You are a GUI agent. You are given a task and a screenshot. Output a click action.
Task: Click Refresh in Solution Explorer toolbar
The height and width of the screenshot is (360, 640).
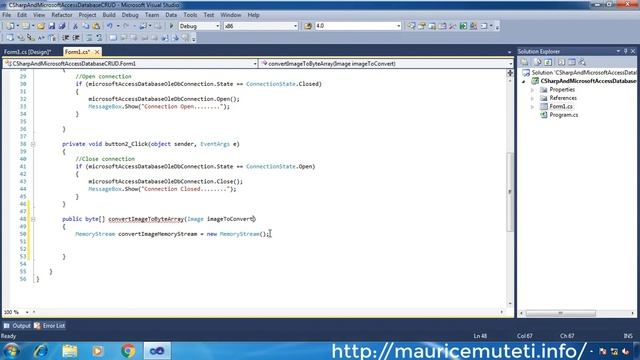(548, 62)
